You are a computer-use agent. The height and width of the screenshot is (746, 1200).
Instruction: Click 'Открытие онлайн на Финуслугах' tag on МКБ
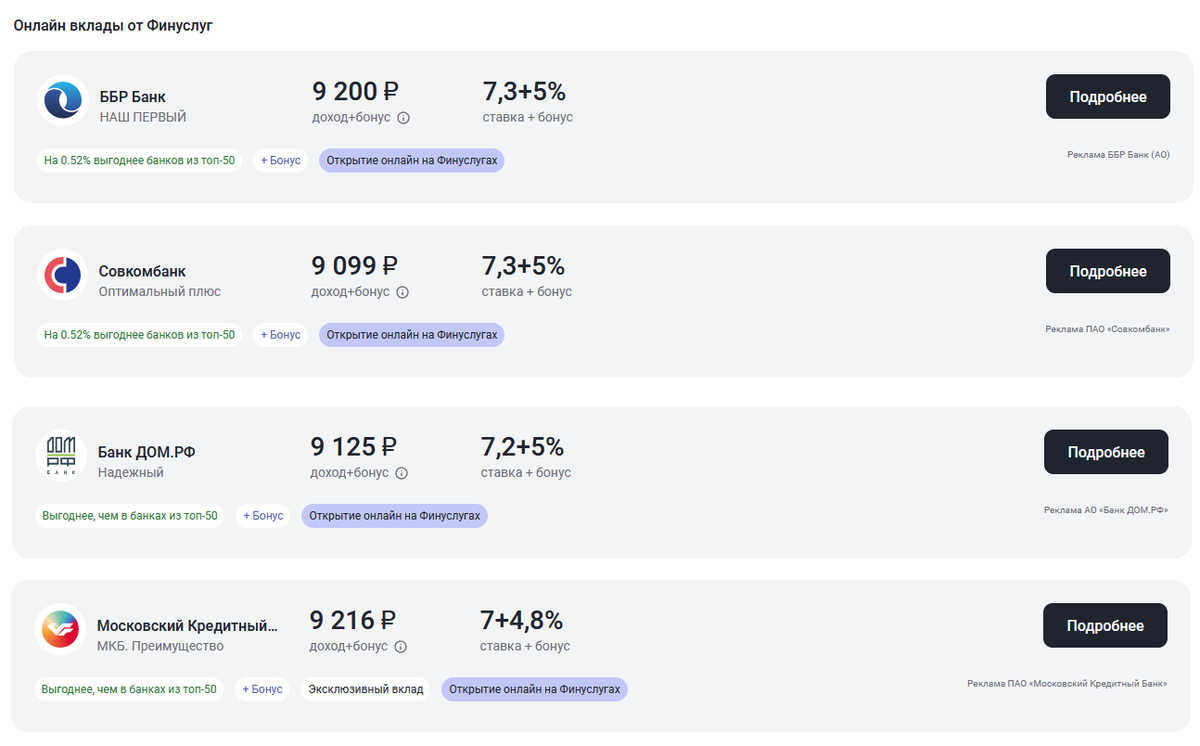click(535, 689)
